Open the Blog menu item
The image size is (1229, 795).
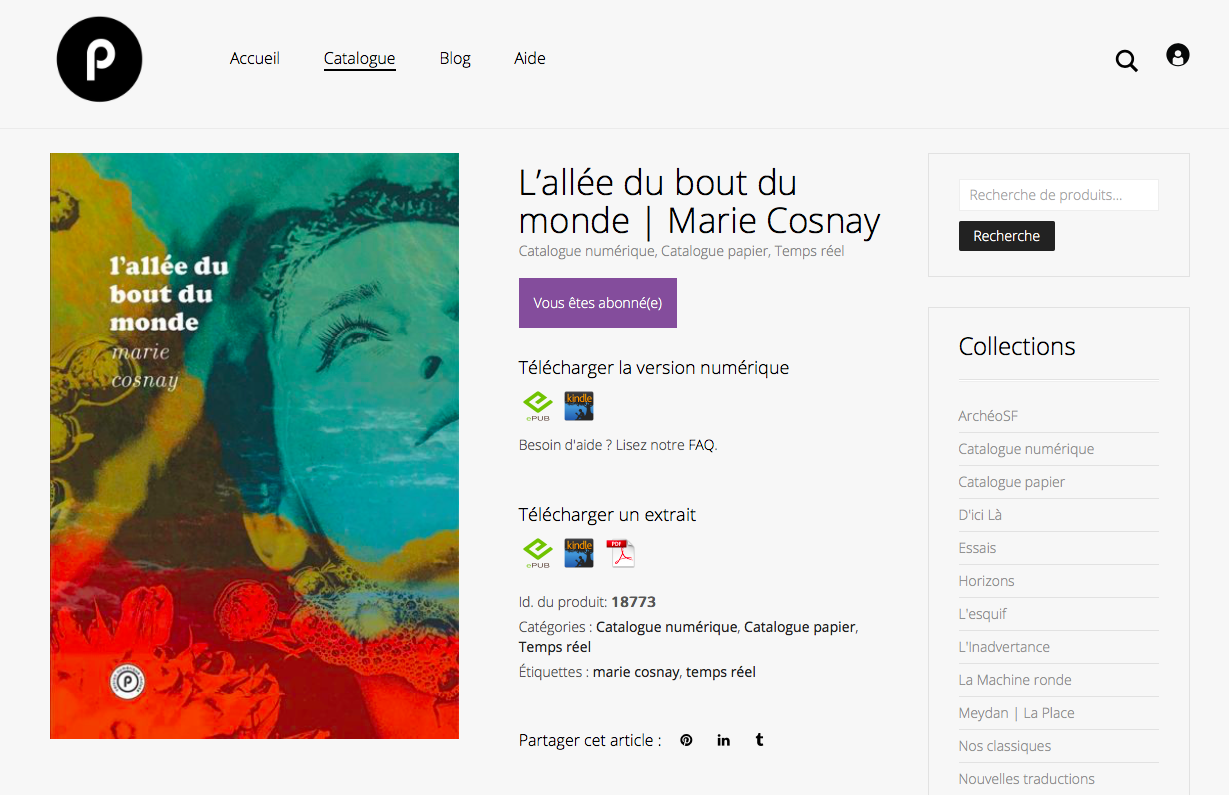455,58
